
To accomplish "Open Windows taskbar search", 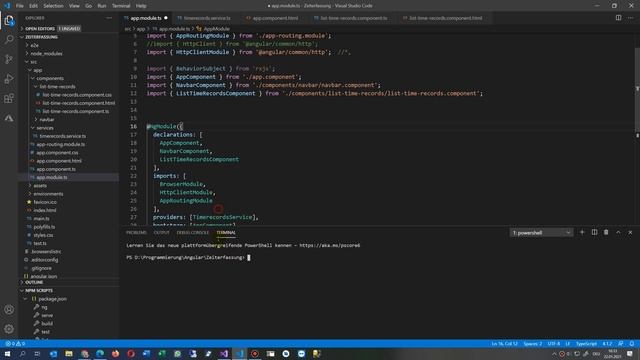I will coord(22,353).
